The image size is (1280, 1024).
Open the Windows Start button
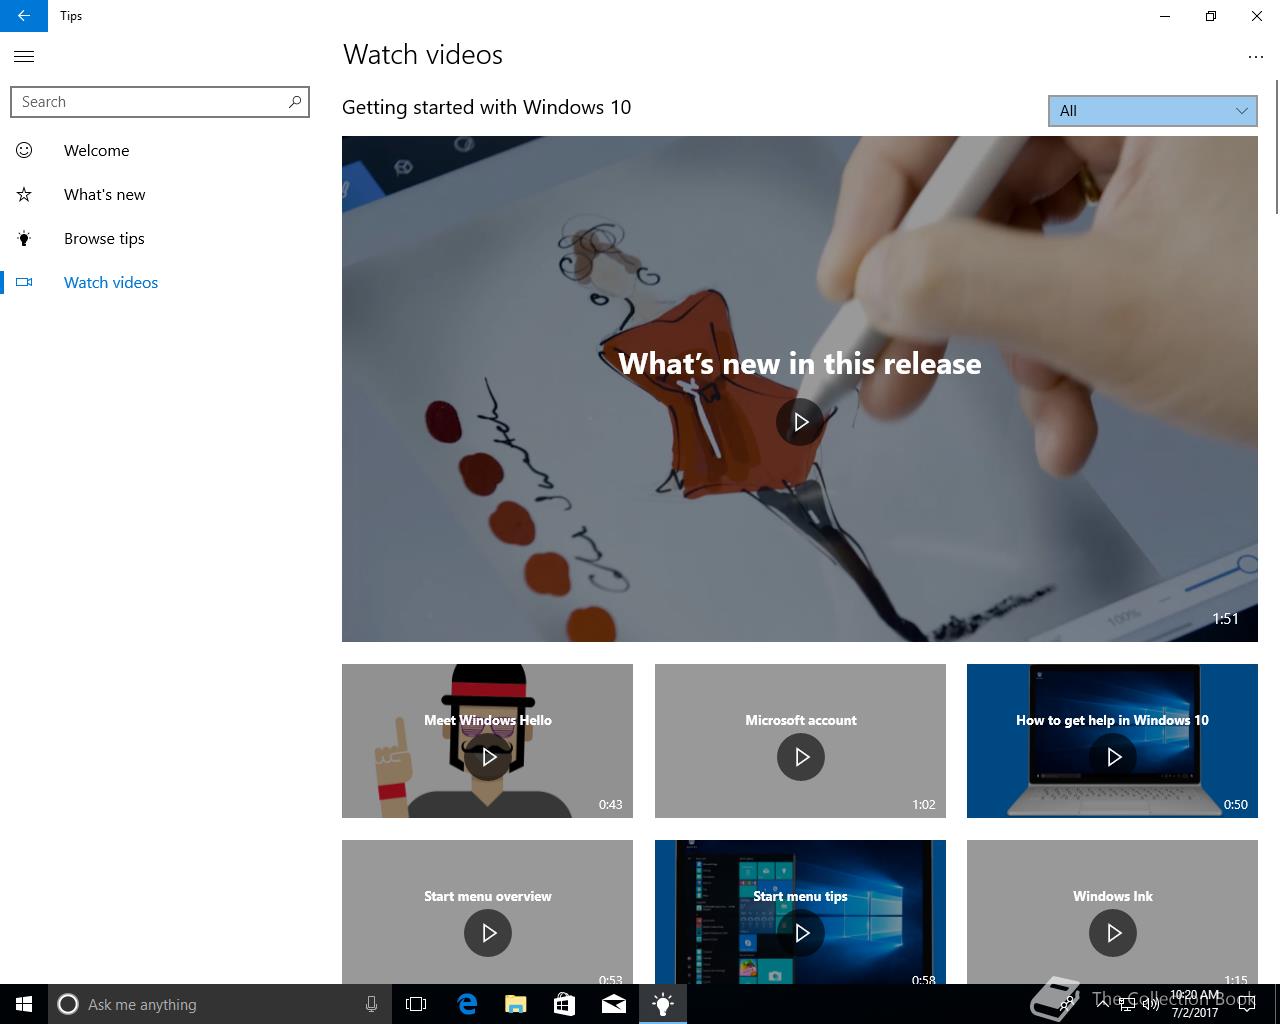pyautogui.click(x=24, y=1004)
